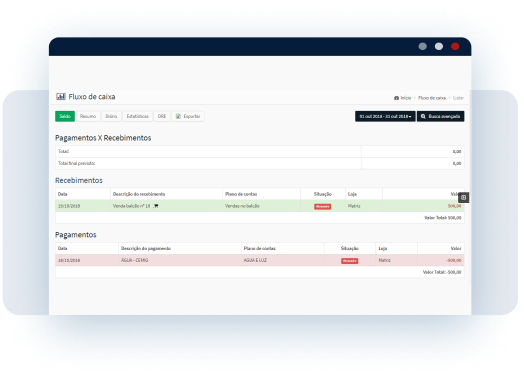Screen dimensions: 524x378
Task: Click the status badge in Recebimentos row
Action: 322,207
